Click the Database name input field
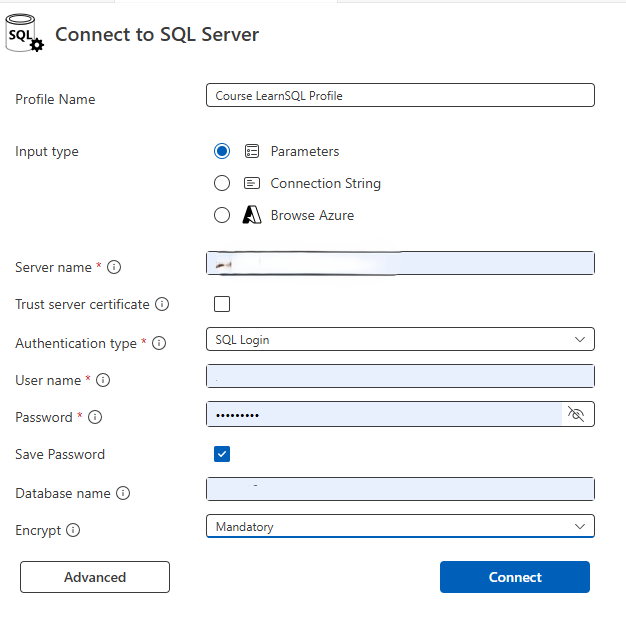 [x=400, y=489]
